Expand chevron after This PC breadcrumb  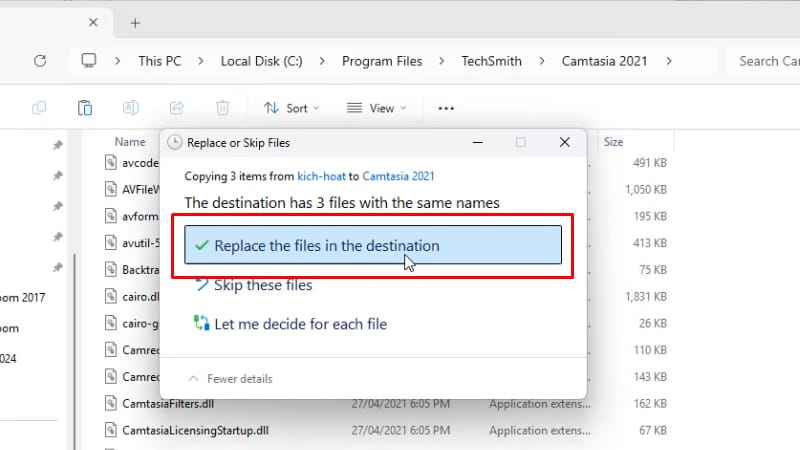(201, 61)
